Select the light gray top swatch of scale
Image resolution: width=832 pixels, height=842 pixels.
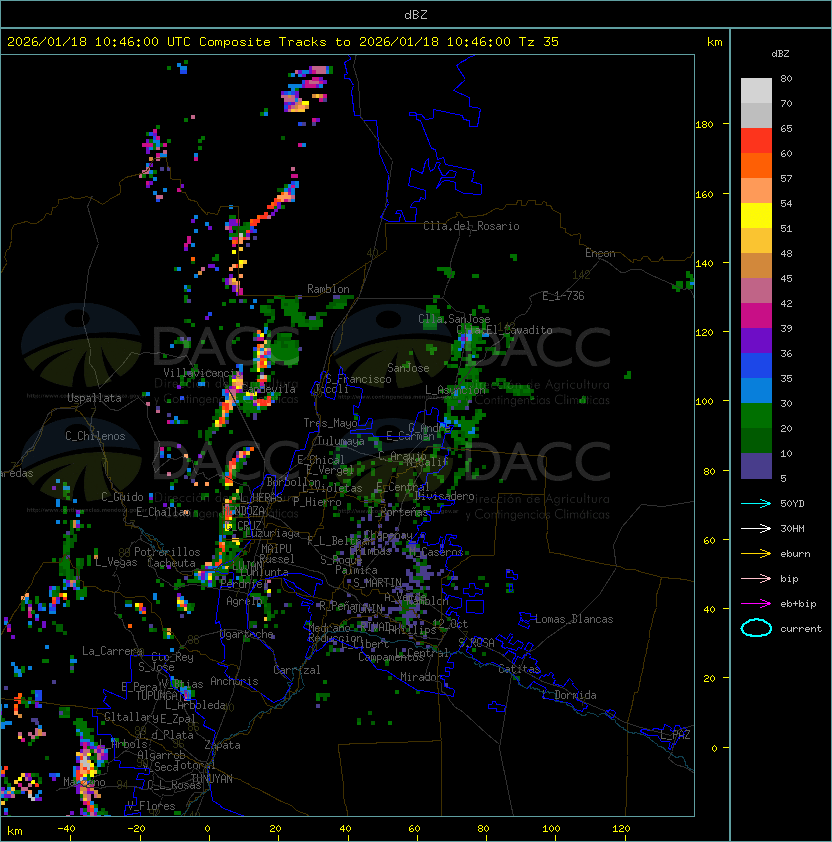(756, 90)
